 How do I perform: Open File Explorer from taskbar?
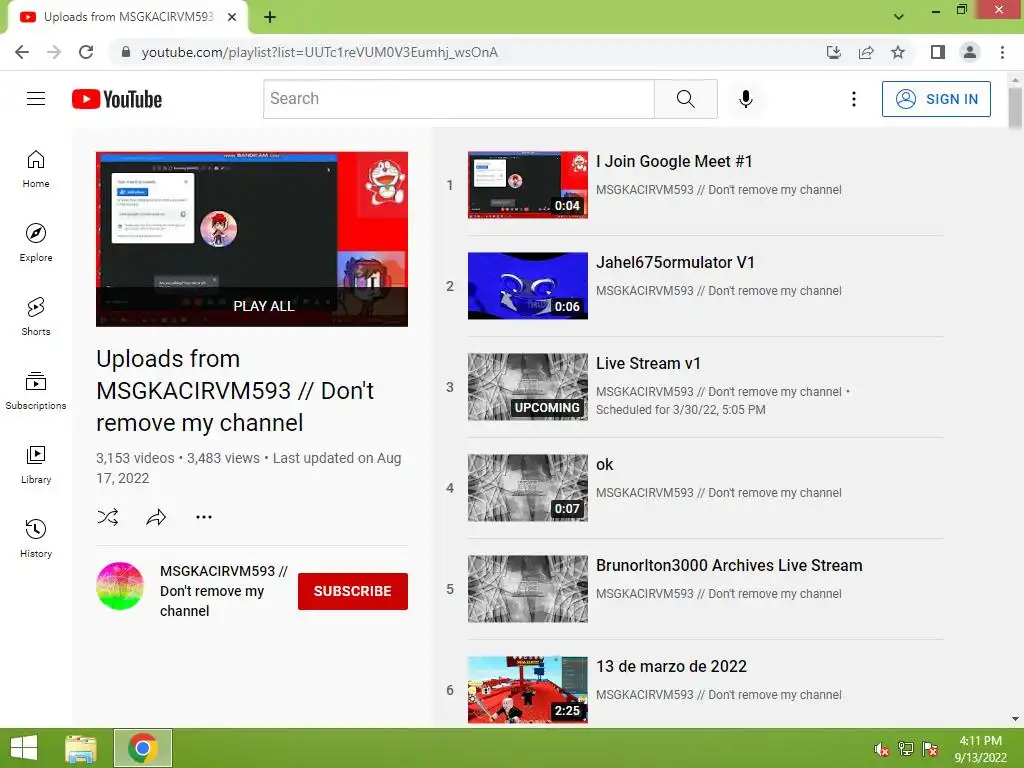tap(81, 748)
